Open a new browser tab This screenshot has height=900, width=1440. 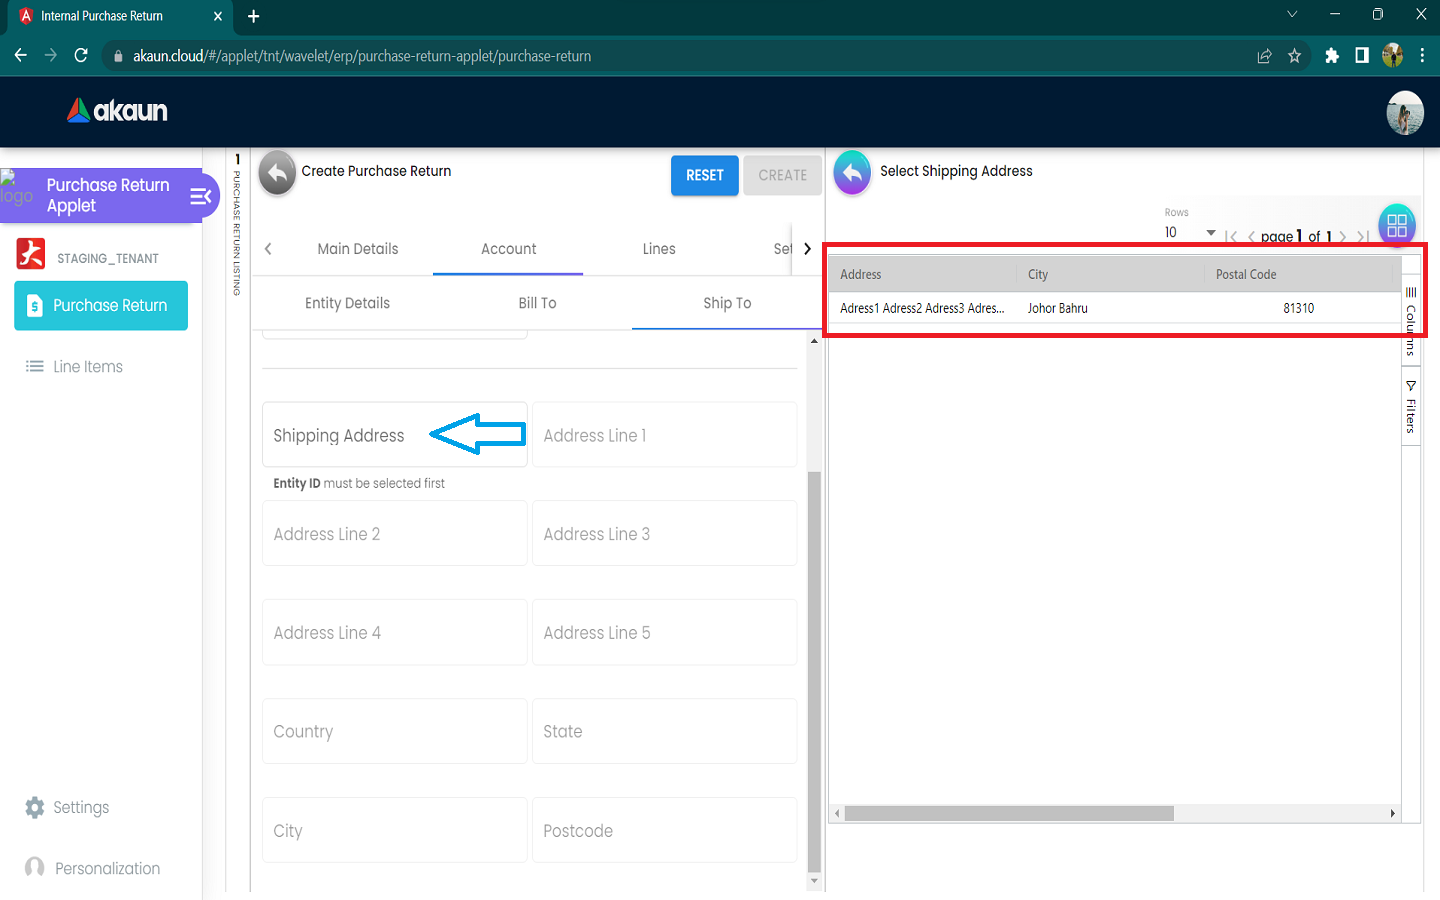[254, 16]
